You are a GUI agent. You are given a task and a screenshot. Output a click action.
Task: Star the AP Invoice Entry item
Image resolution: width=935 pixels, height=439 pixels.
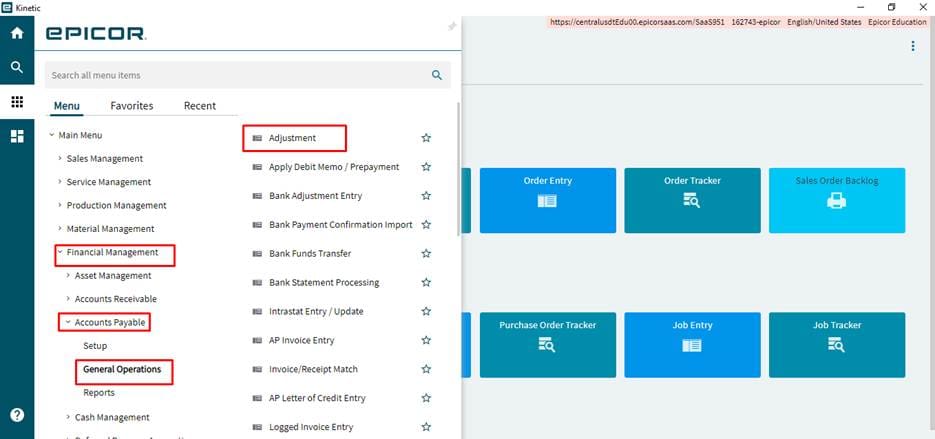coord(426,341)
